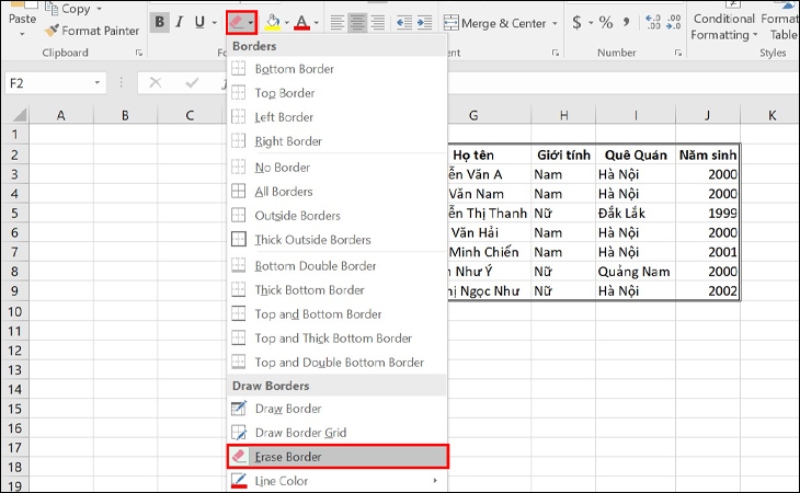This screenshot has height=493, width=800.
Task: Toggle Italic formatting button
Action: (x=179, y=22)
